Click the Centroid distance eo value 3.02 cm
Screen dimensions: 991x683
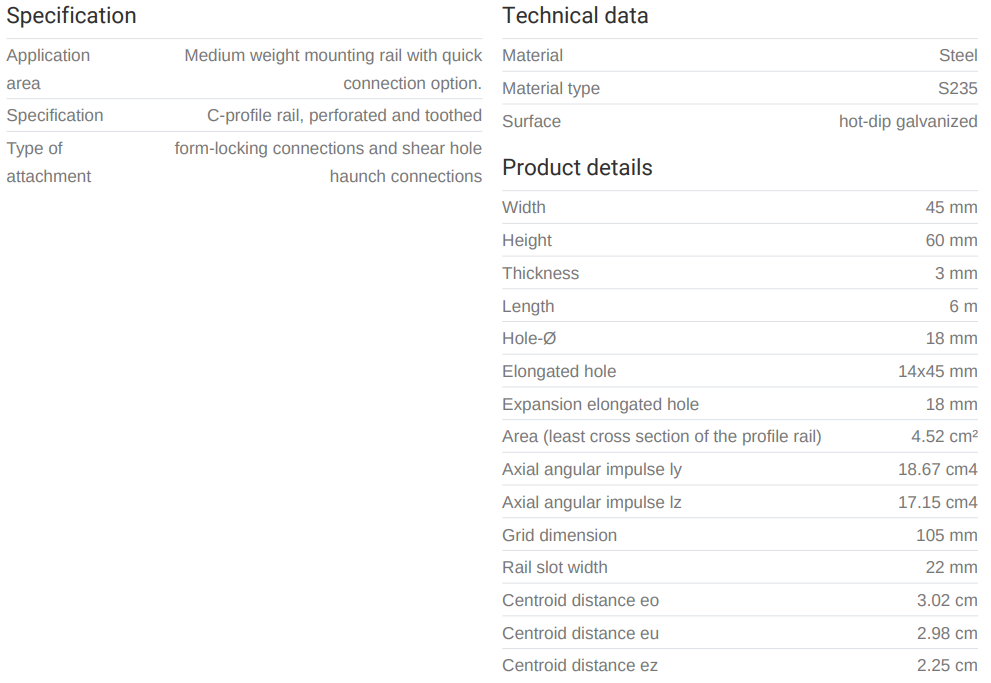pos(946,601)
